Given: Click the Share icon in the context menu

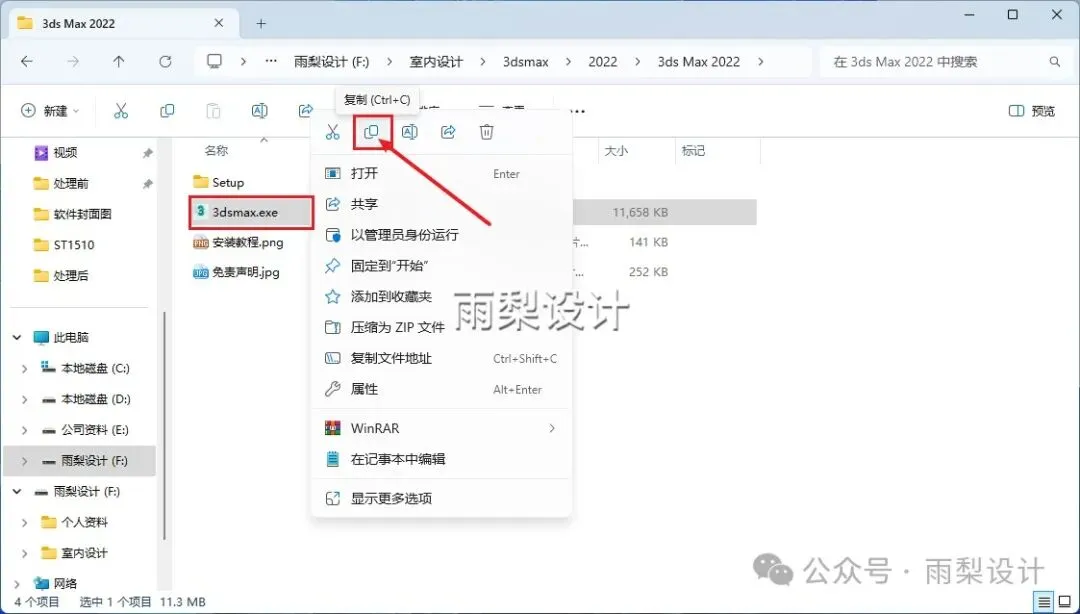Looking at the screenshot, I should pos(448,132).
